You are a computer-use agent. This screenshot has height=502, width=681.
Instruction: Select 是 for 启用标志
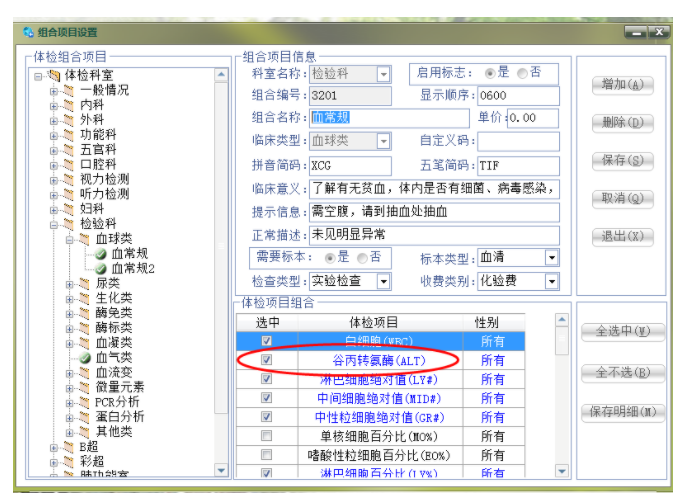490,73
